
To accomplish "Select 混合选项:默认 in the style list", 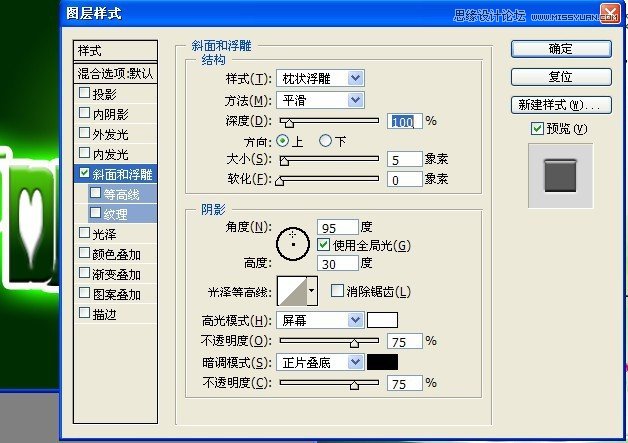I will [x=115, y=73].
